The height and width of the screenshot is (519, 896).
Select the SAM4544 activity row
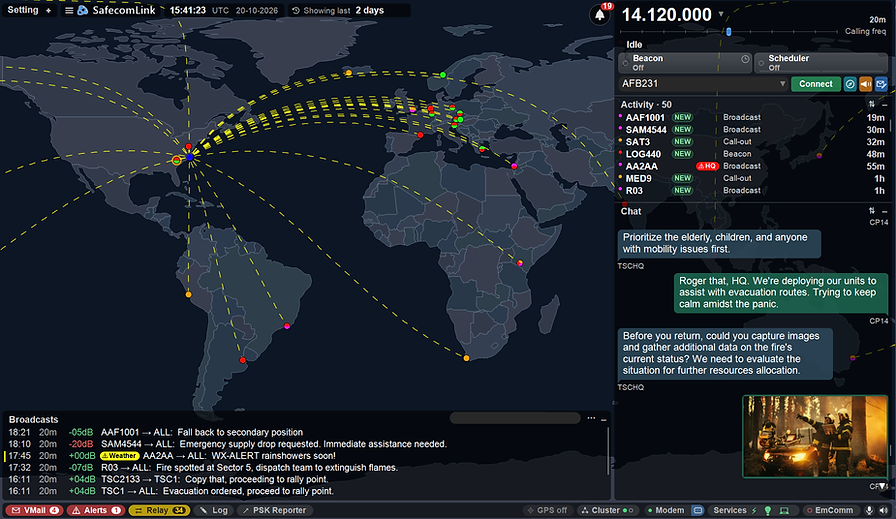[751, 130]
